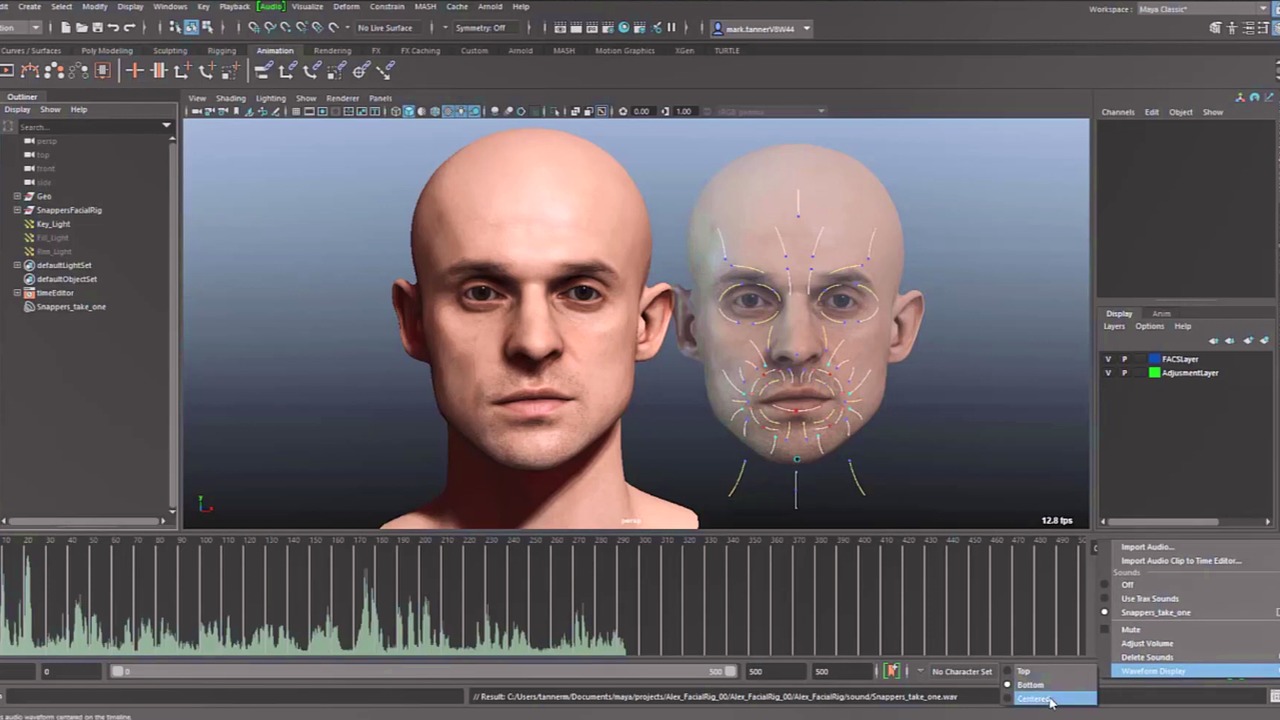The height and width of the screenshot is (720, 1280).
Task: Click Delete Sounds in audio menu
Action: coord(1147,657)
